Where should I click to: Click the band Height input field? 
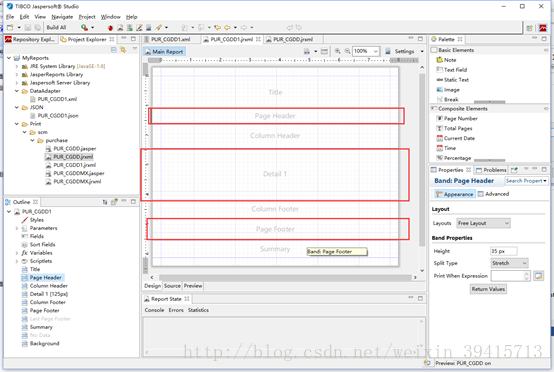point(504,251)
